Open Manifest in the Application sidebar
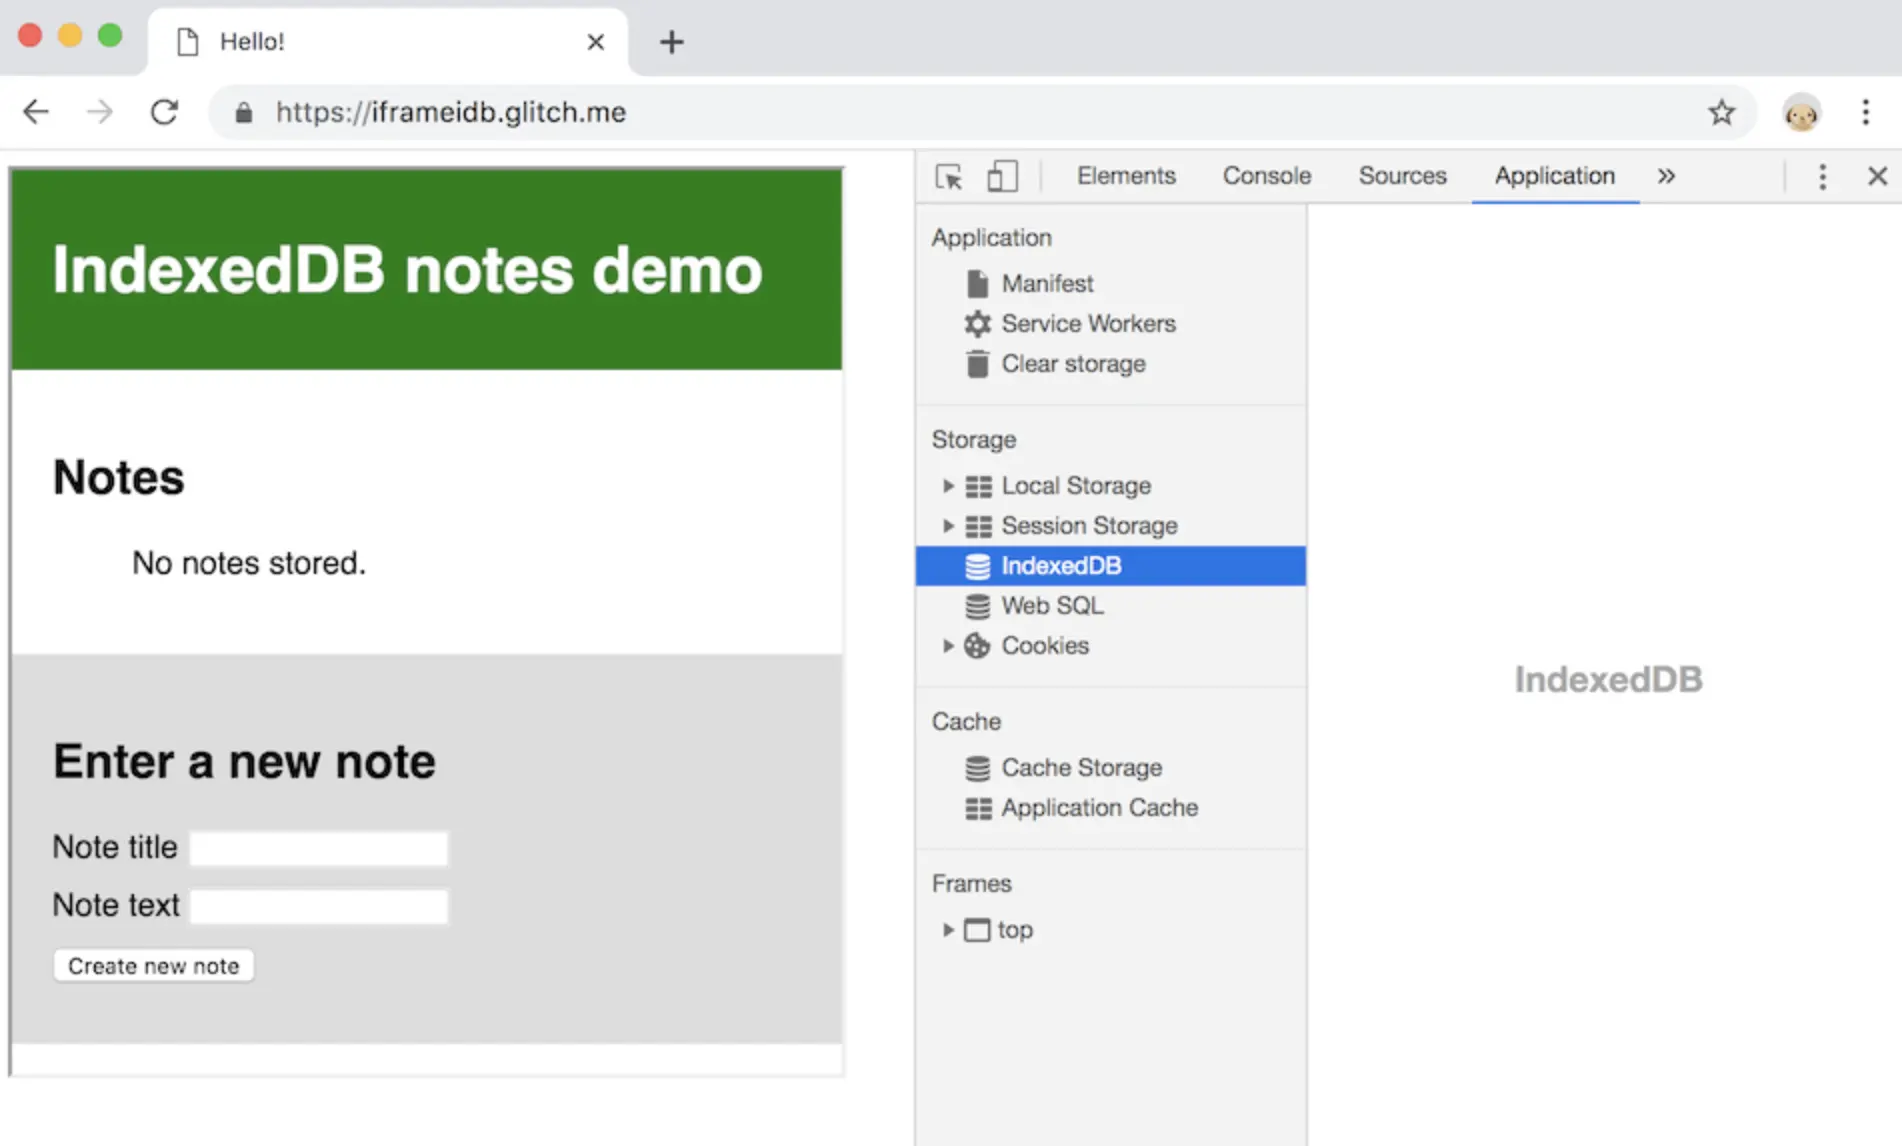The width and height of the screenshot is (1902, 1146). click(1047, 284)
